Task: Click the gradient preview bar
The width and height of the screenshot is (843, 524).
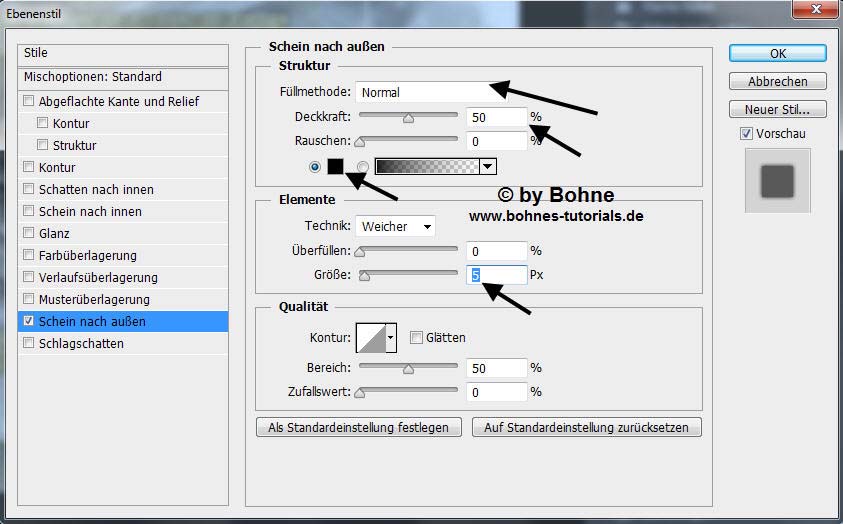Action: click(x=426, y=166)
